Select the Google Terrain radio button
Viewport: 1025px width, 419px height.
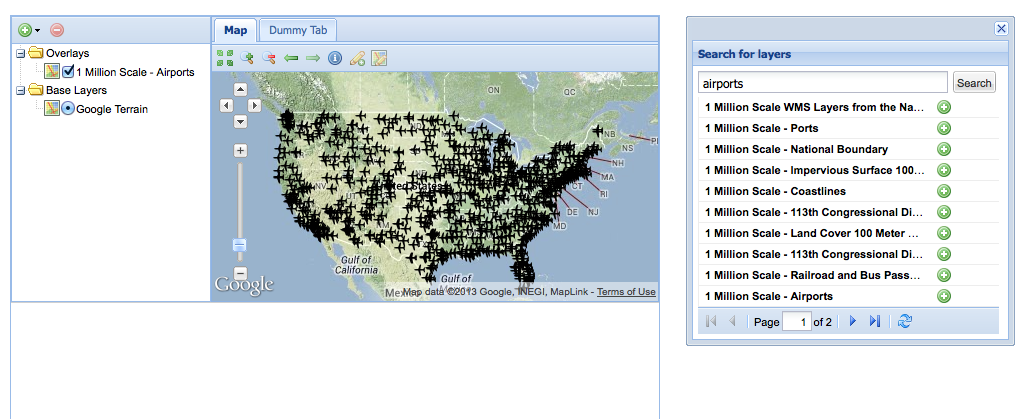[x=68, y=109]
